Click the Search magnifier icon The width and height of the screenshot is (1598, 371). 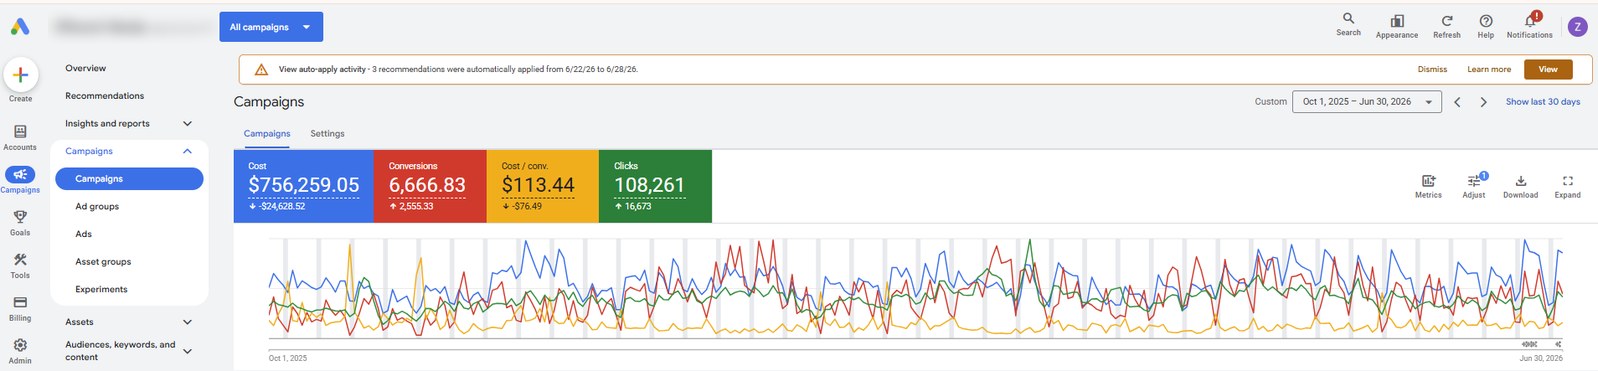(1348, 19)
